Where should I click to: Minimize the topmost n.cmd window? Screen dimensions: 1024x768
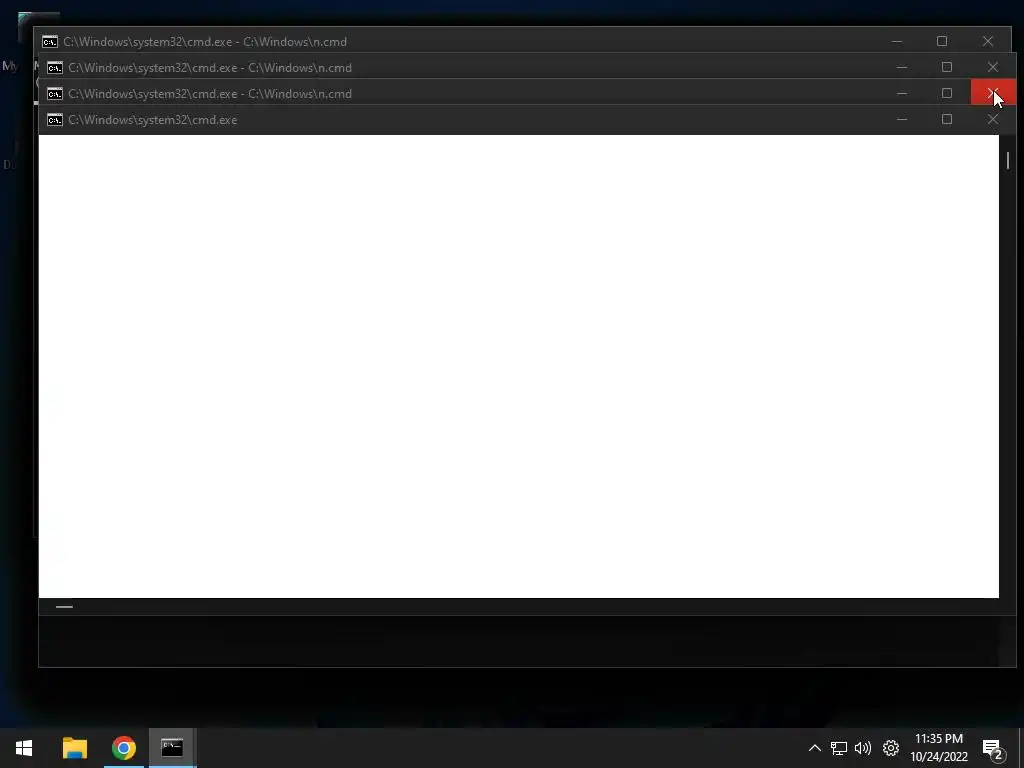[x=897, y=41]
